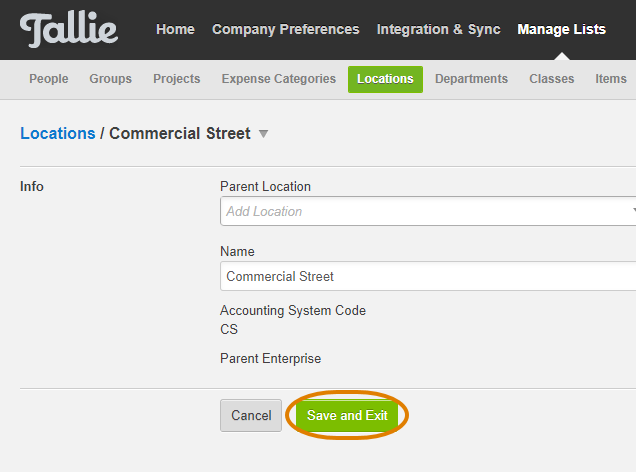Switch to the Groups tab
636x472 pixels.
pyautogui.click(x=111, y=79)
